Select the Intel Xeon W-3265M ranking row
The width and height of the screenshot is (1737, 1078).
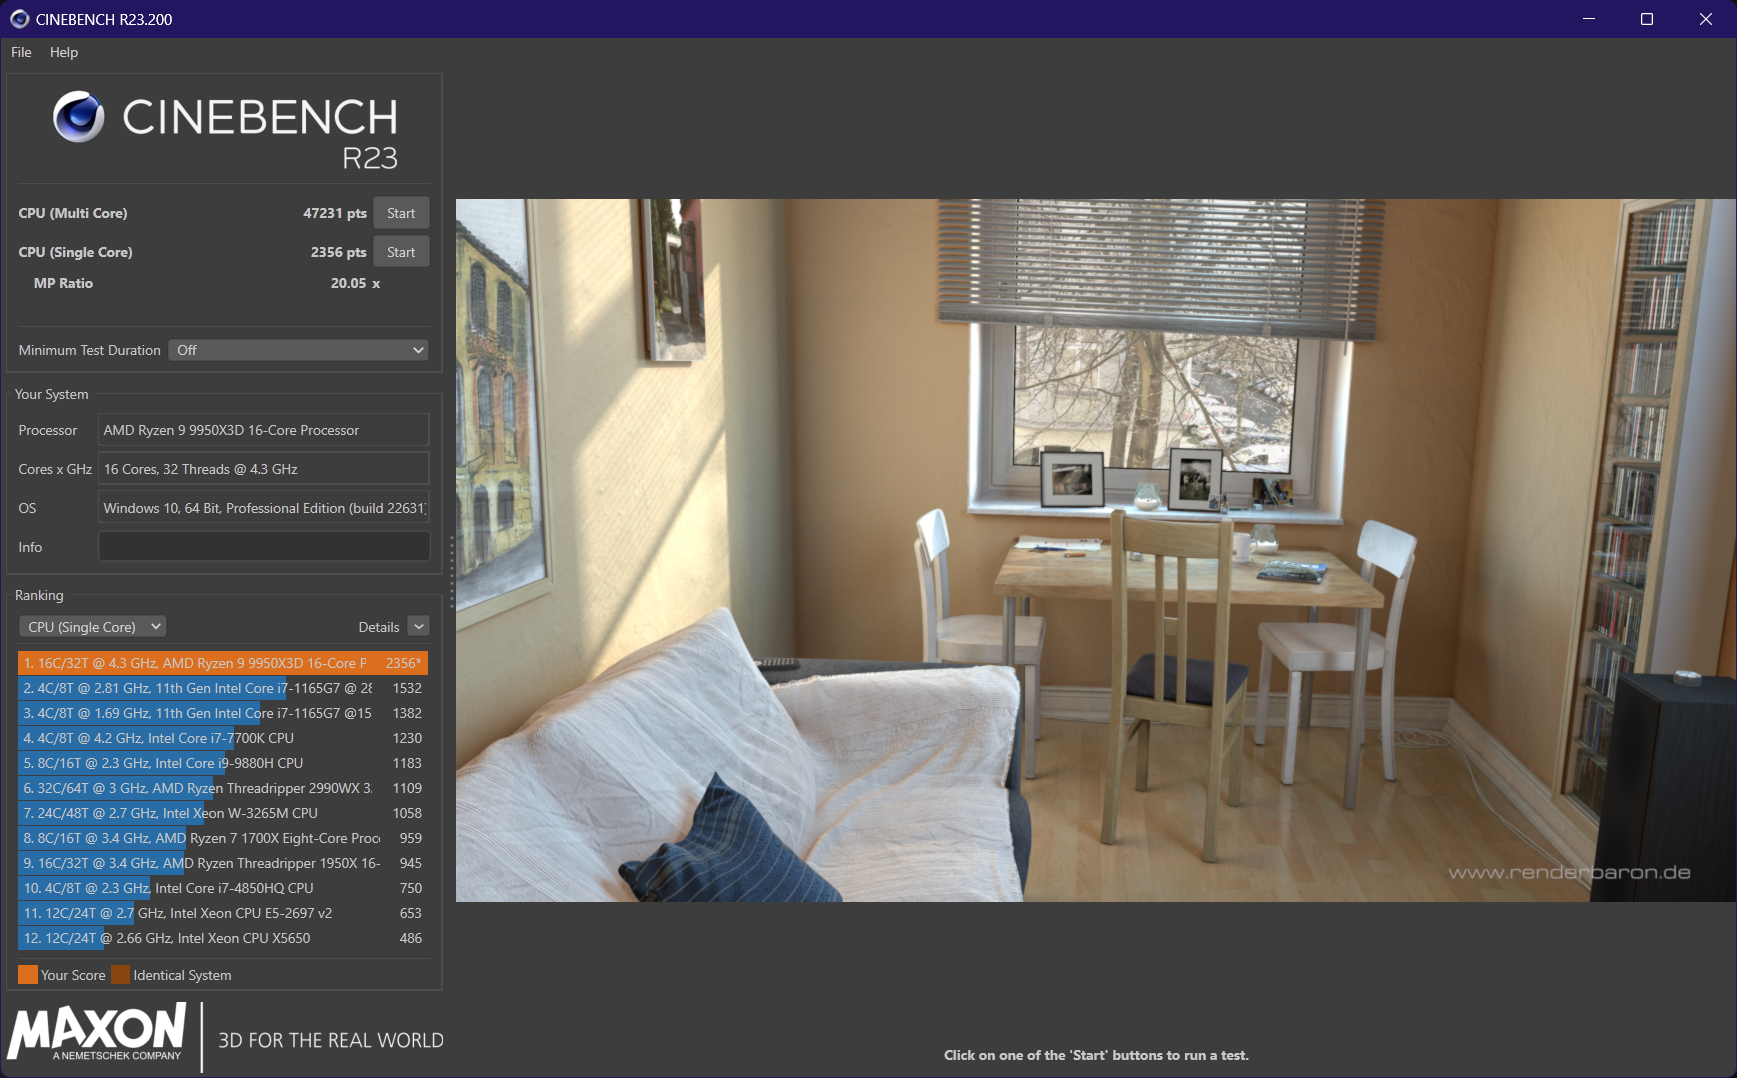tap(223, 813)
